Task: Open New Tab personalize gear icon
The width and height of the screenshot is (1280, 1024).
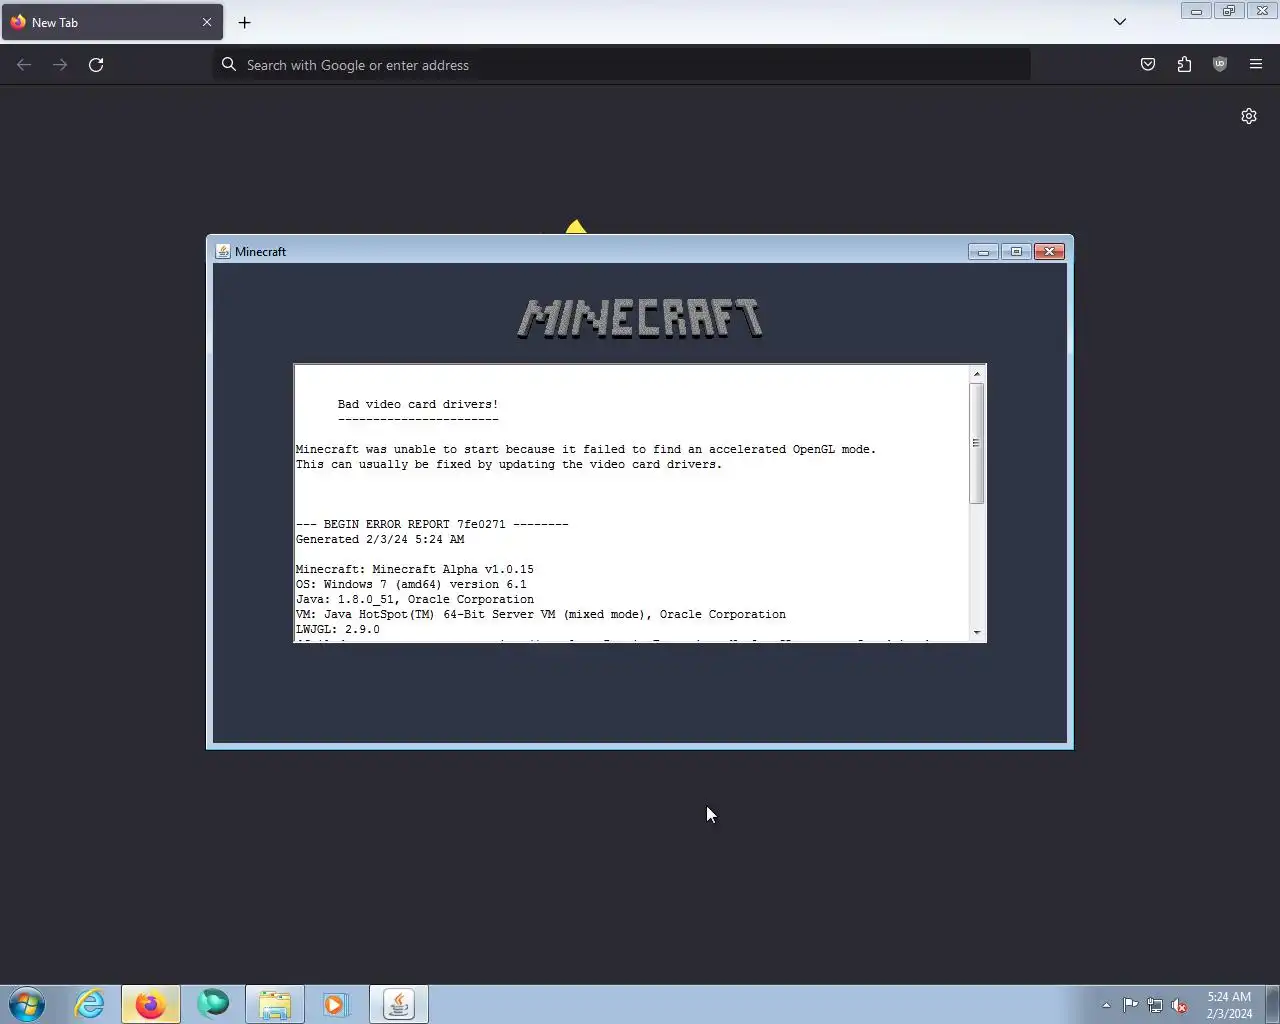Action: (x=1249, y=116)
